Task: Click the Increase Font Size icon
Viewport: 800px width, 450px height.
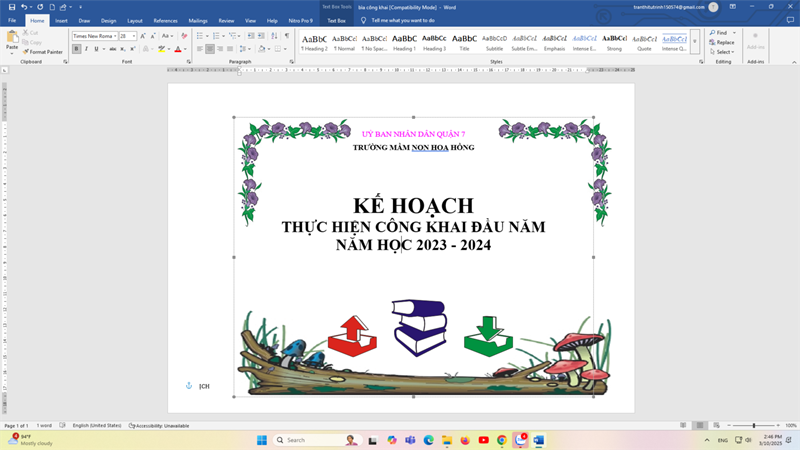Action: click(144, 36)
